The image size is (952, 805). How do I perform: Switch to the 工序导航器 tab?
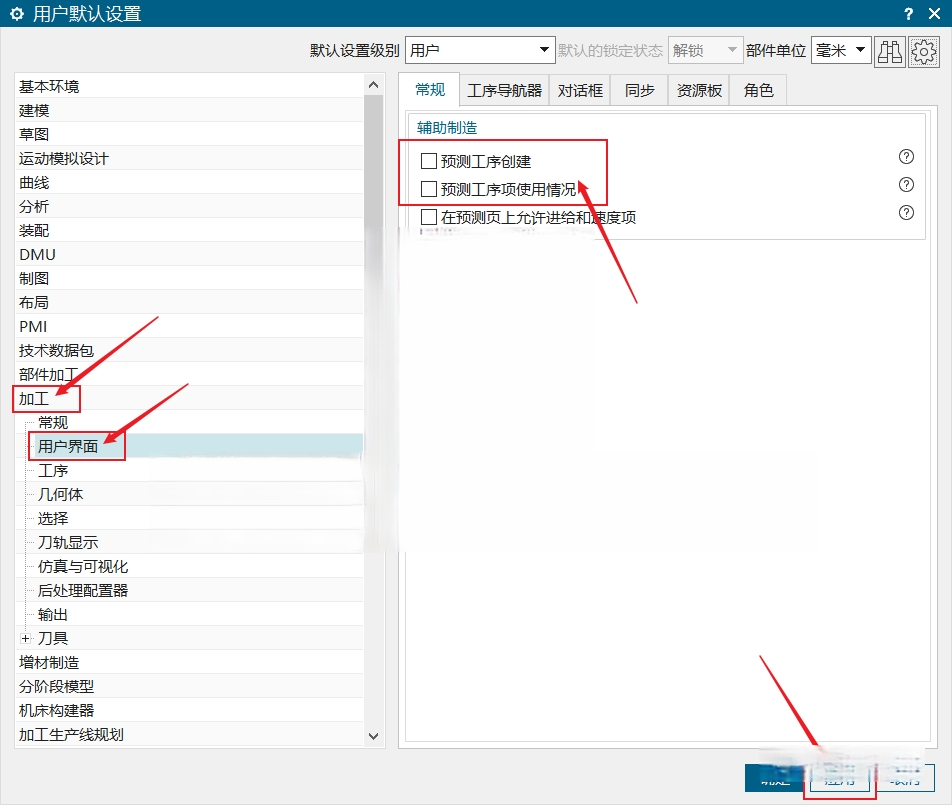(505, 90)
